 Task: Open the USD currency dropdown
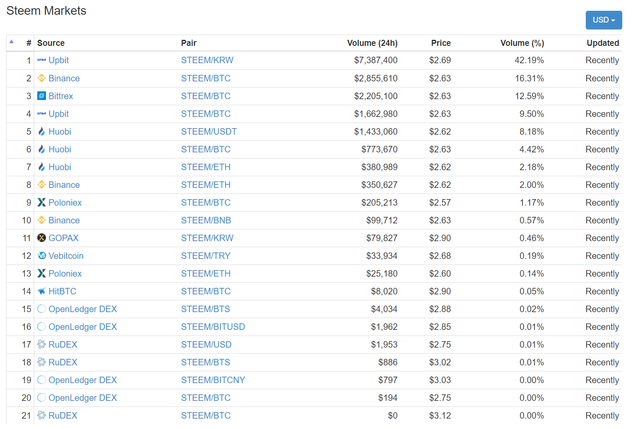603,20
